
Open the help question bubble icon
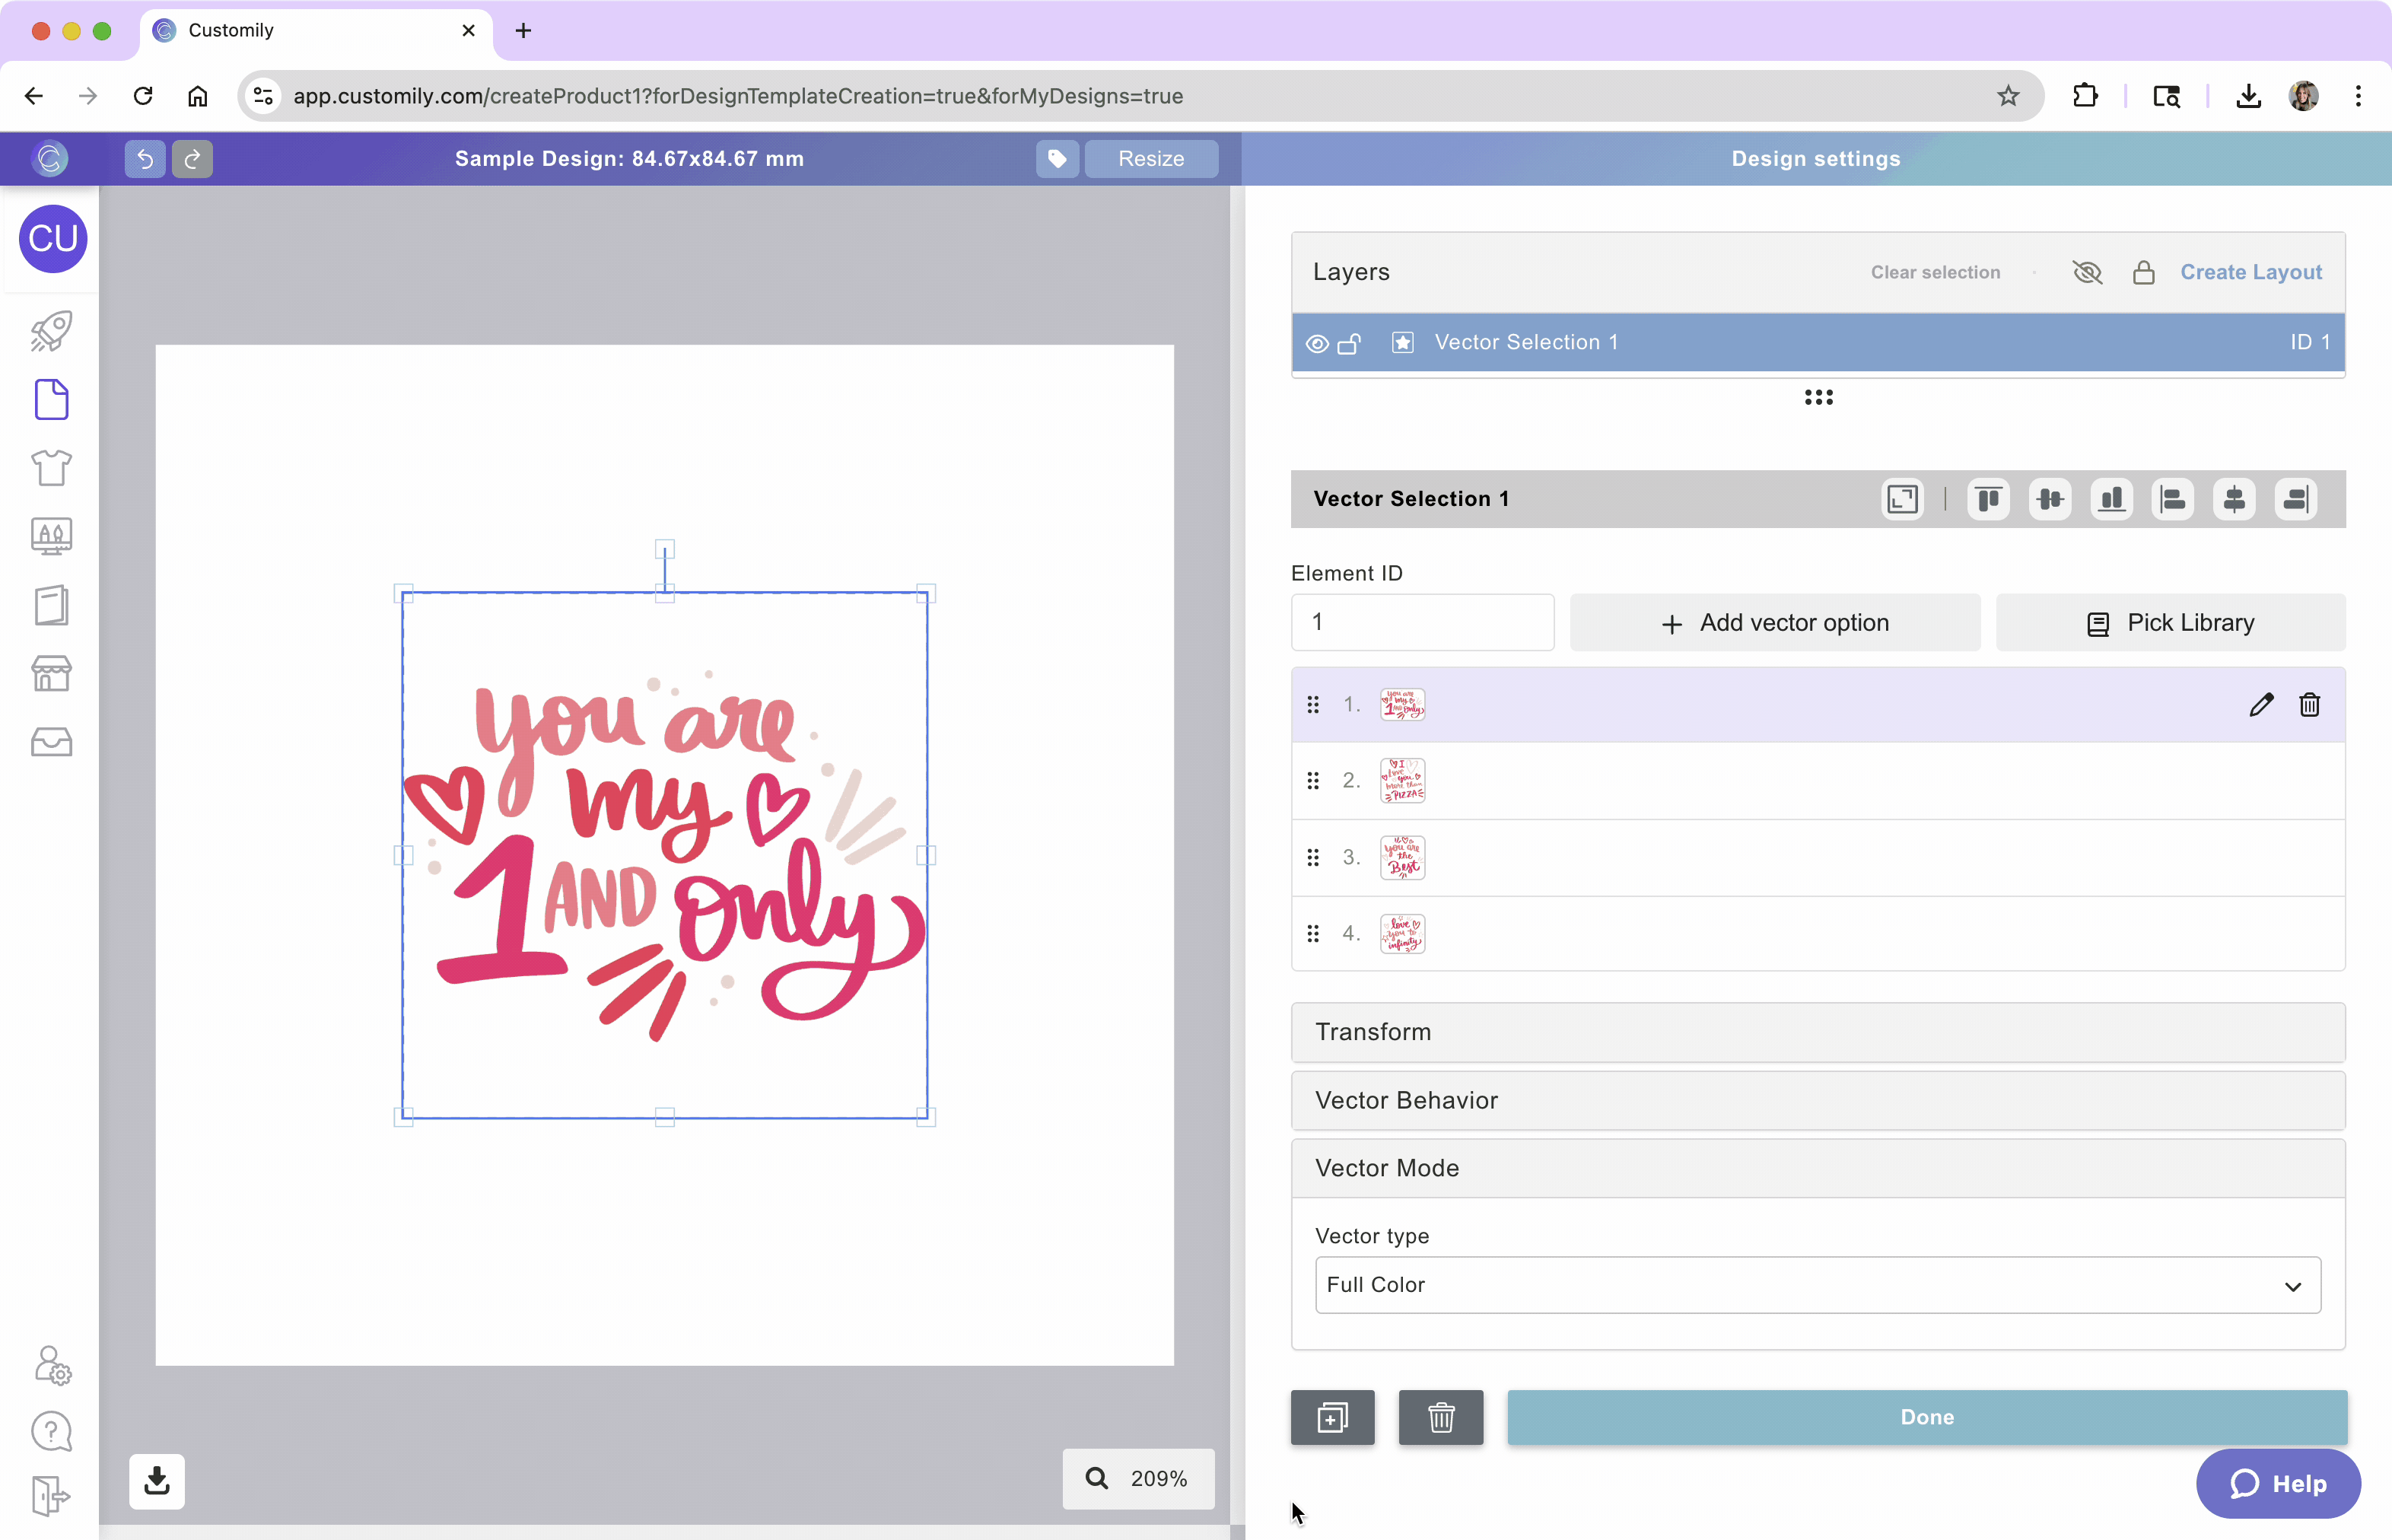tap(51, 1431)
